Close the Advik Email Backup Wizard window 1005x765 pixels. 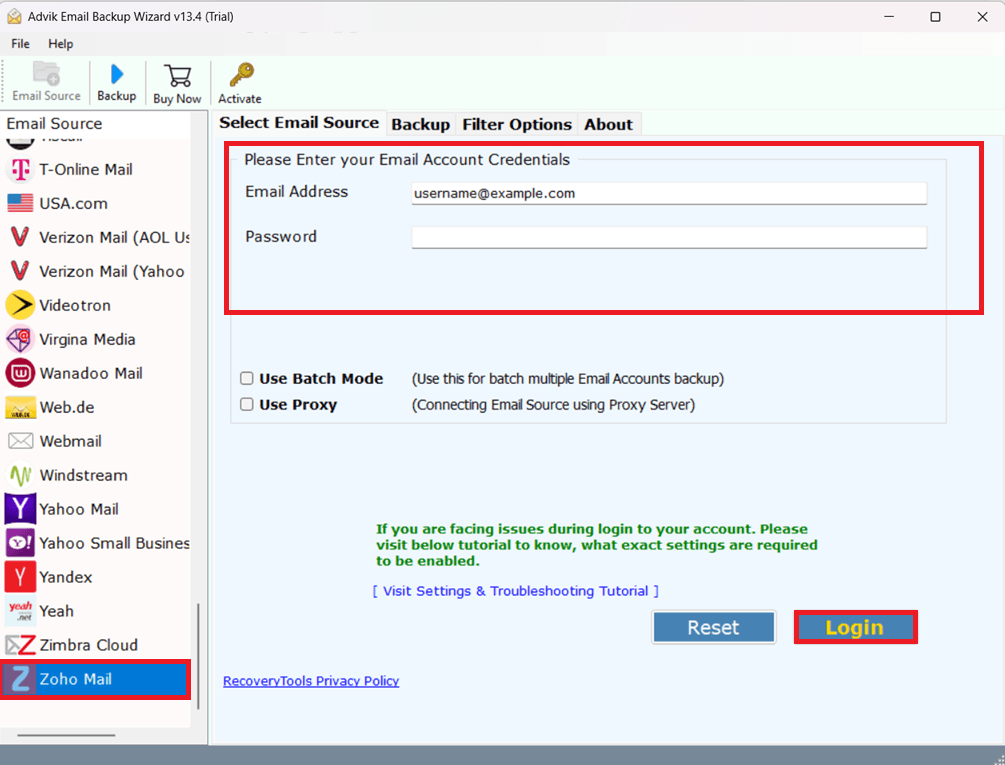[982, 17]
